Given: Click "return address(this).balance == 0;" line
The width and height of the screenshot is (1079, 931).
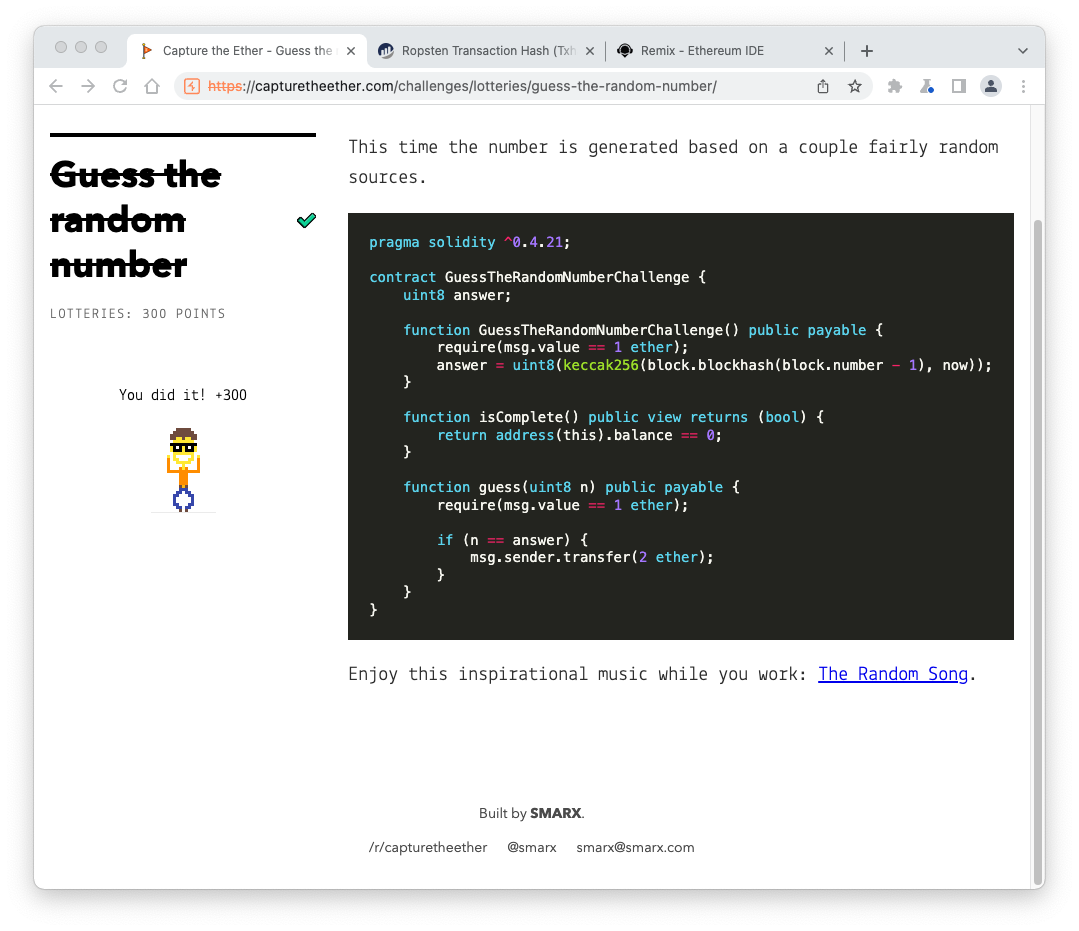Looking at the screenshot, I should (579, 436).
